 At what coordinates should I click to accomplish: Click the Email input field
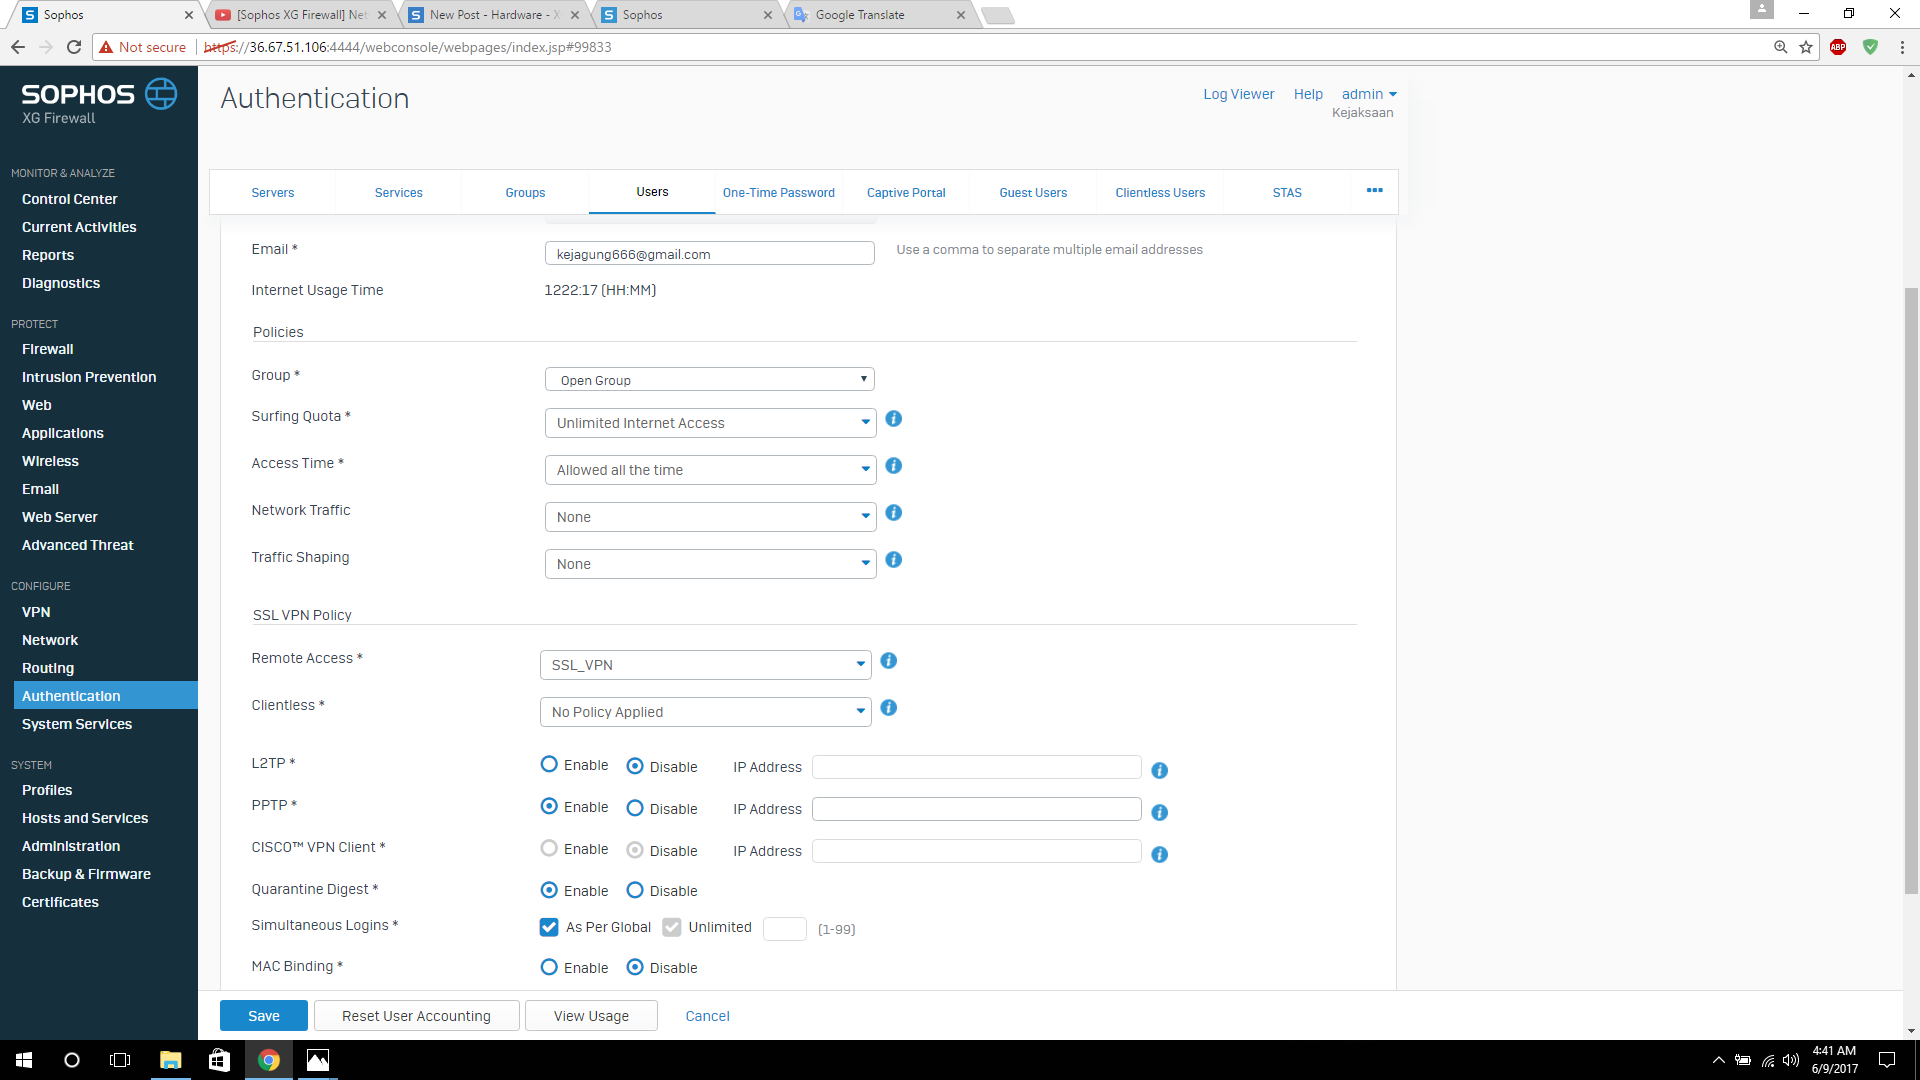click(x=710, y=254)
